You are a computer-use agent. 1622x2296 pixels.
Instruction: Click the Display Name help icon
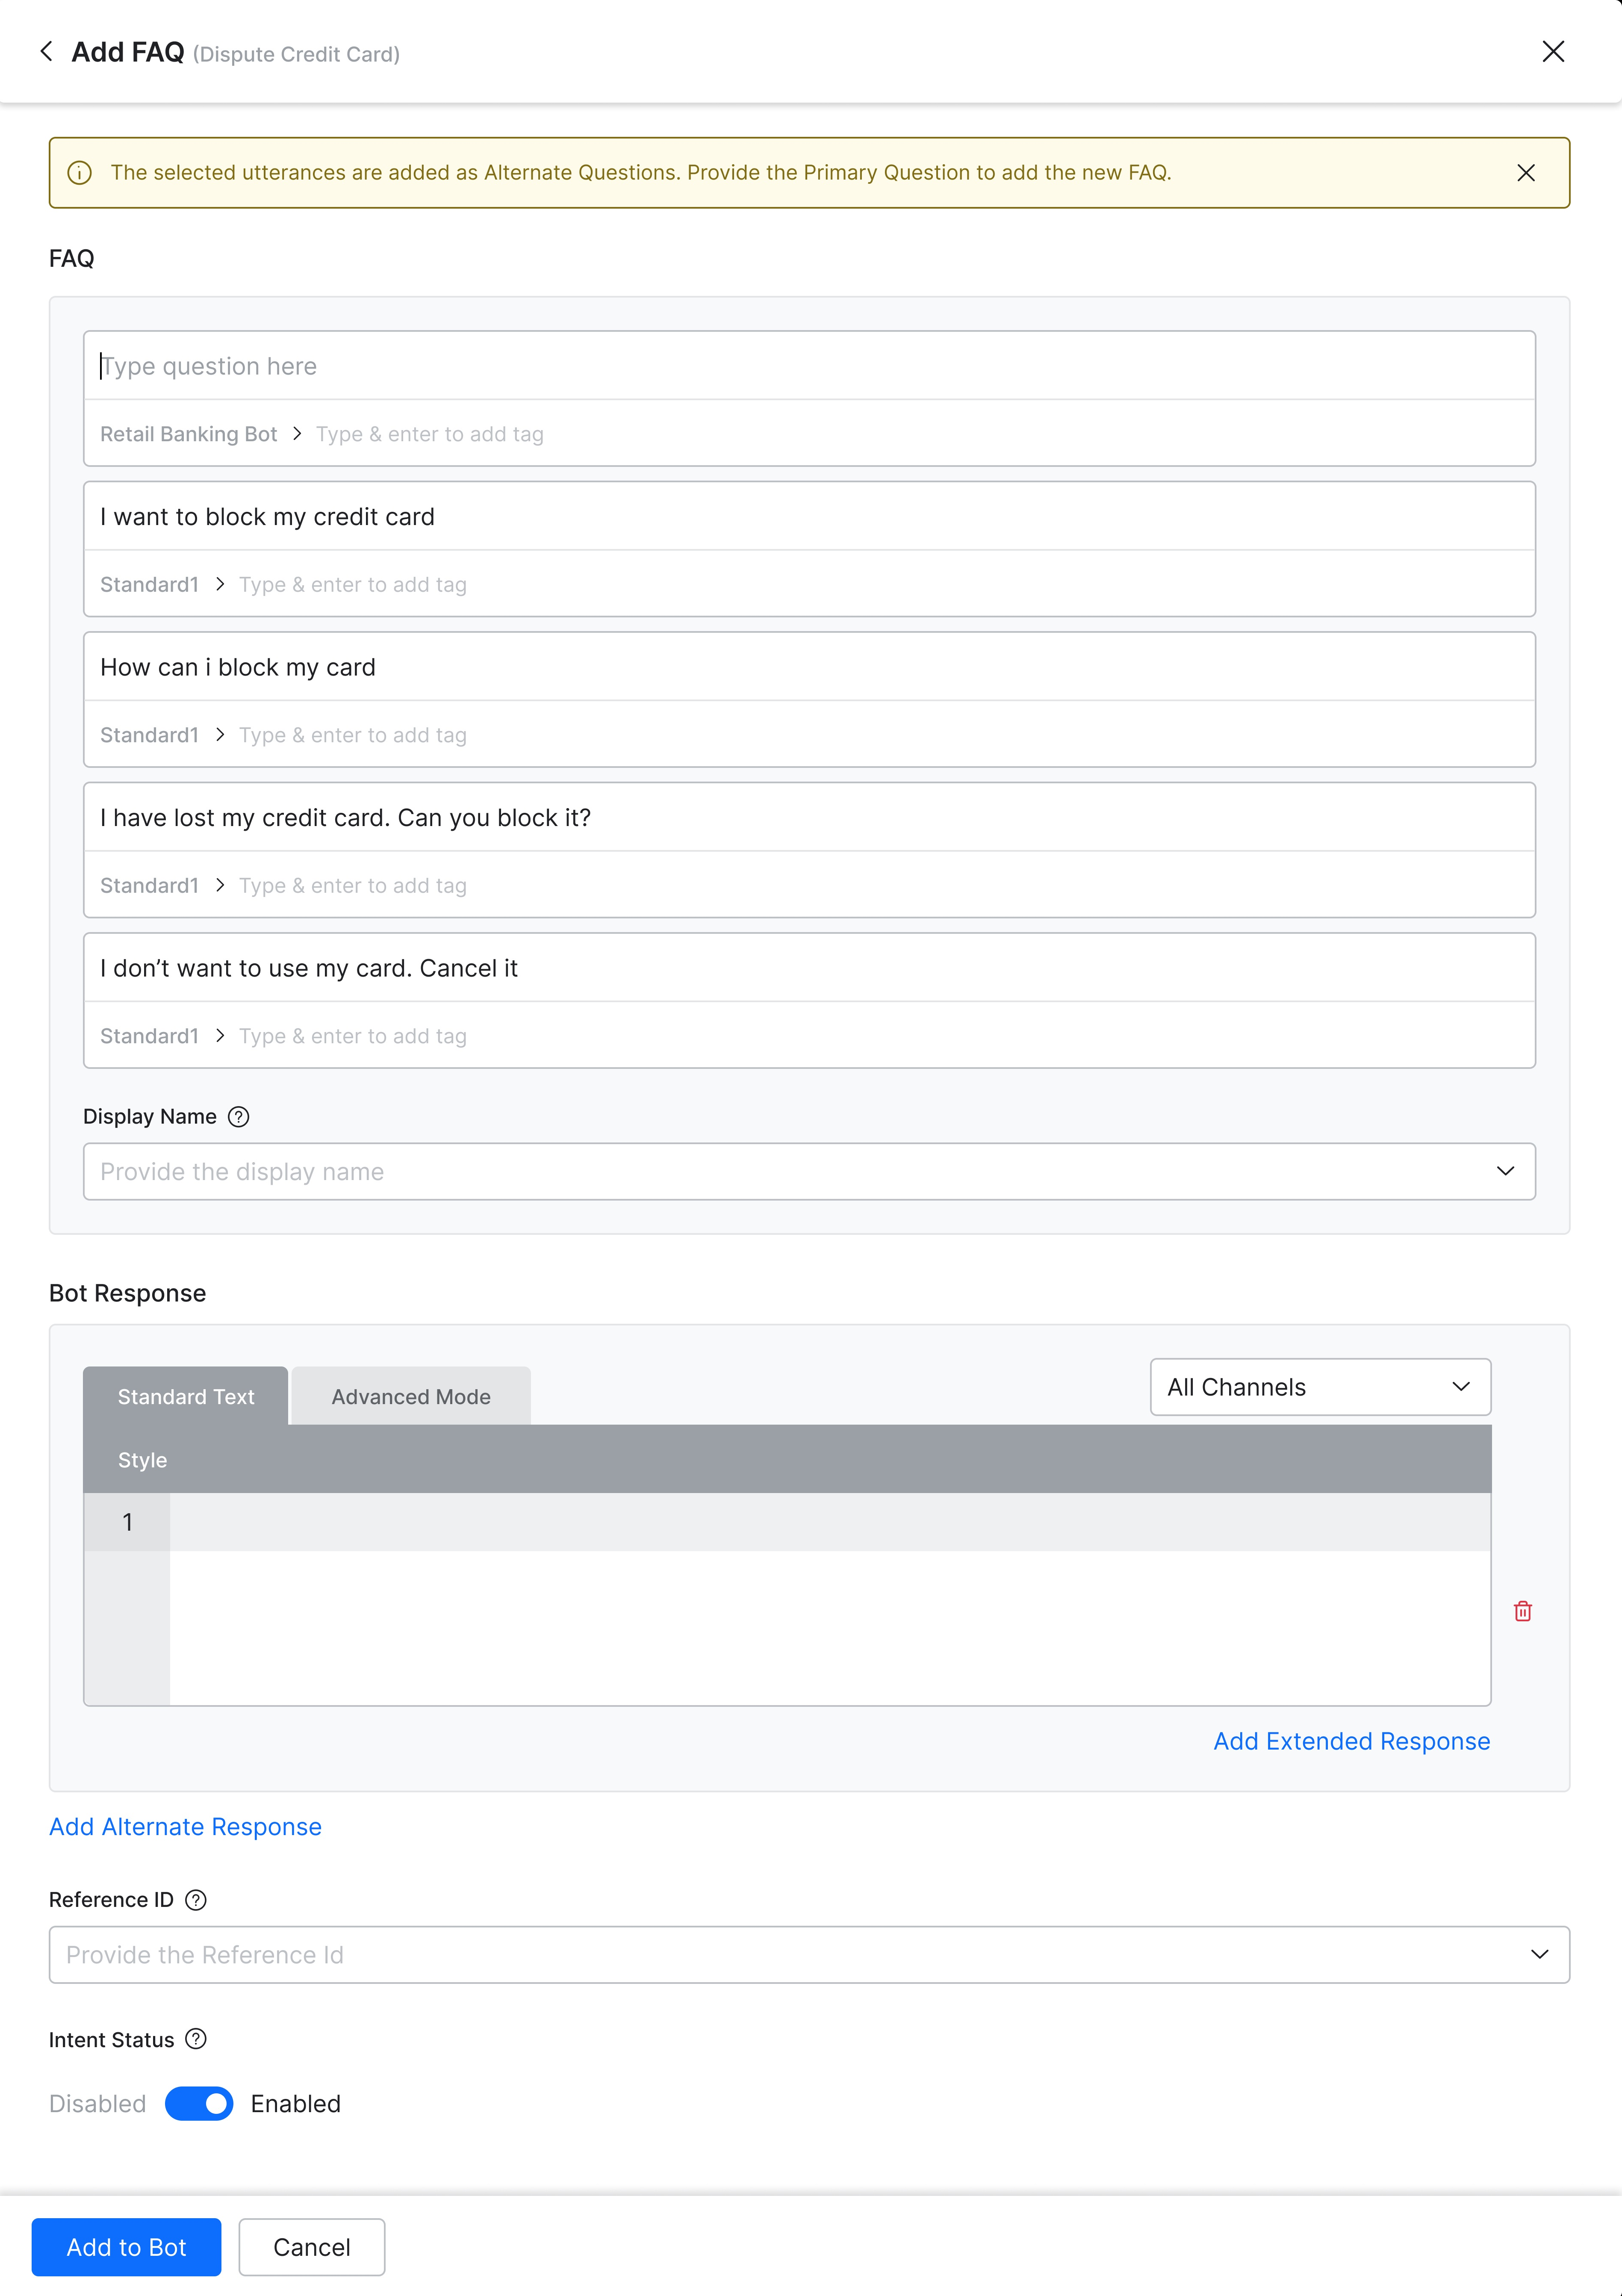point(238,1117)
